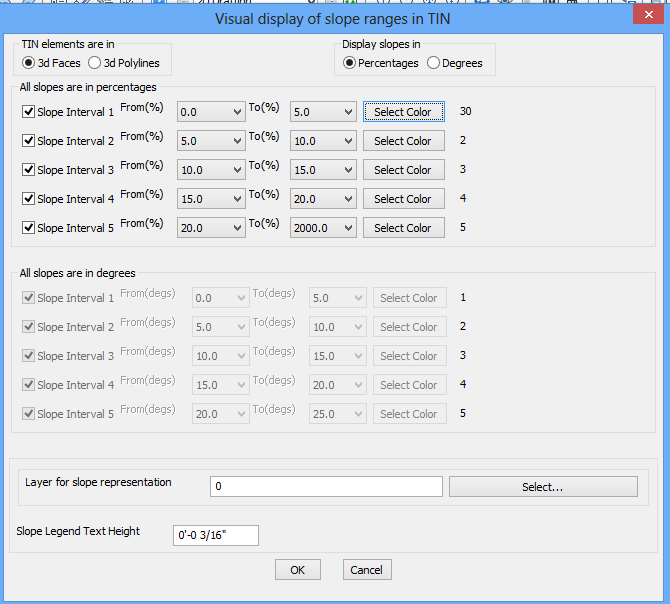Confirm the dialog with OK

tap(297, 570)
